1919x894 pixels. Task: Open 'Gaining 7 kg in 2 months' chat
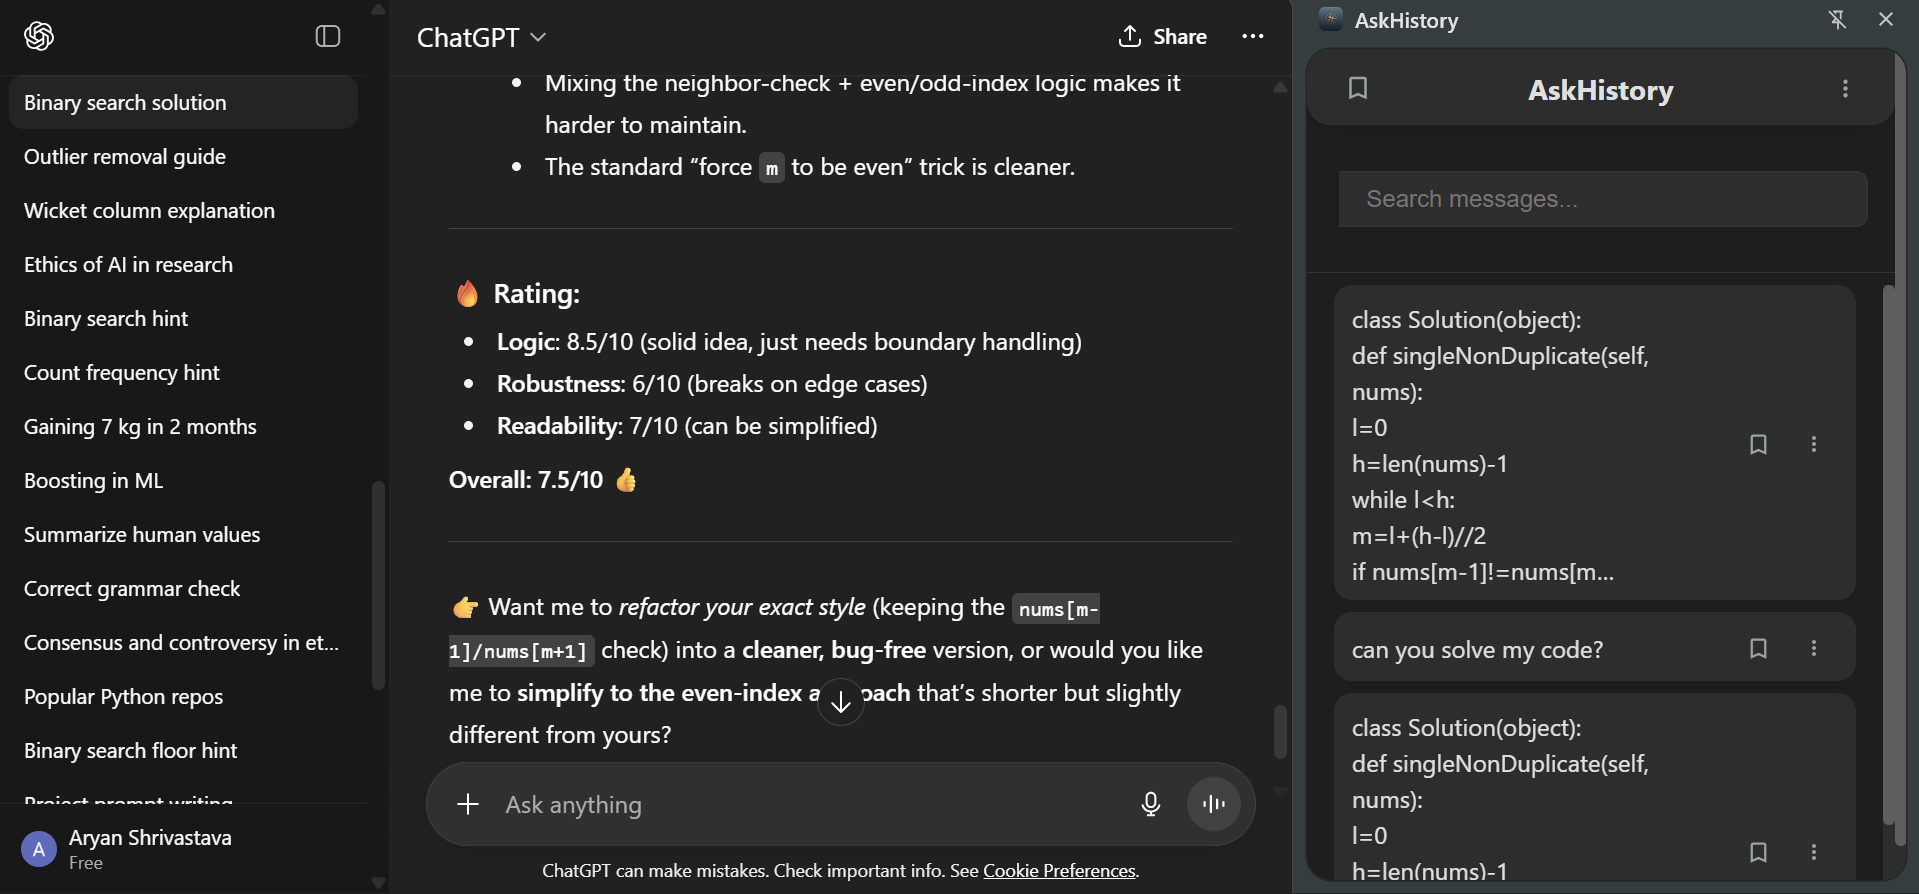coord(183,426)
